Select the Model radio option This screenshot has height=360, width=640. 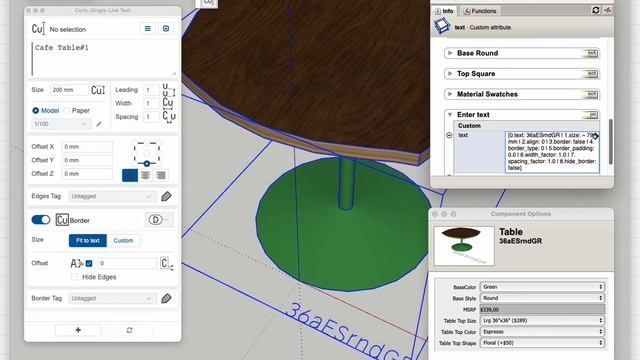36,111
